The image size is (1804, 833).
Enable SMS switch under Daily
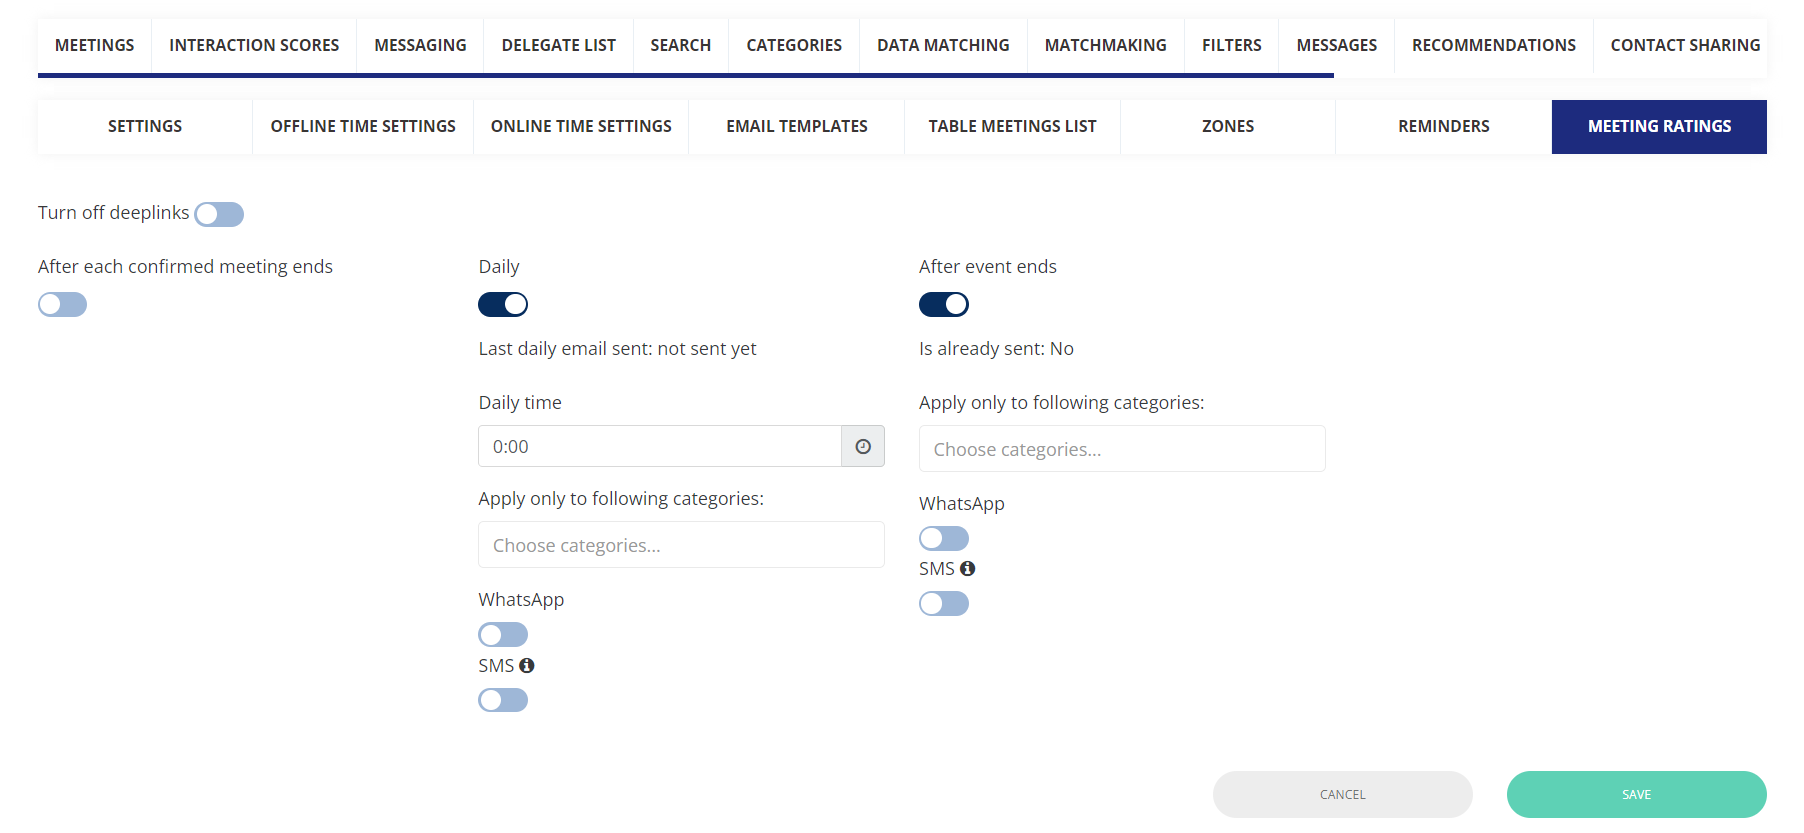(x=503, y=700)
